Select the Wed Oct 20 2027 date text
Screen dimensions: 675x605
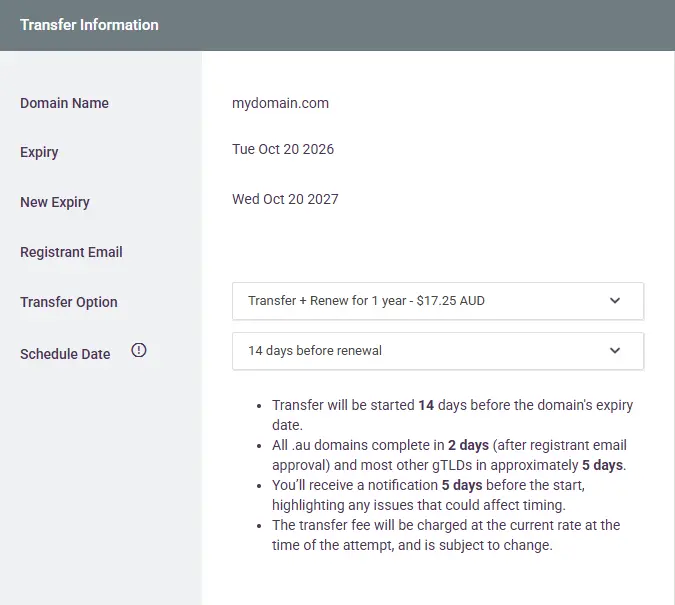pos(285,199)
